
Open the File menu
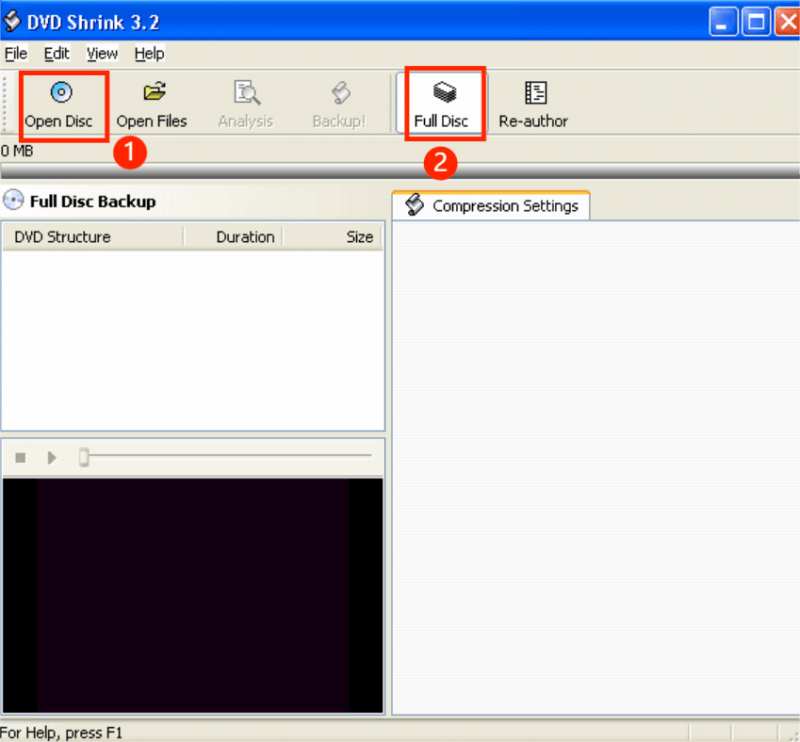point(16,53)
